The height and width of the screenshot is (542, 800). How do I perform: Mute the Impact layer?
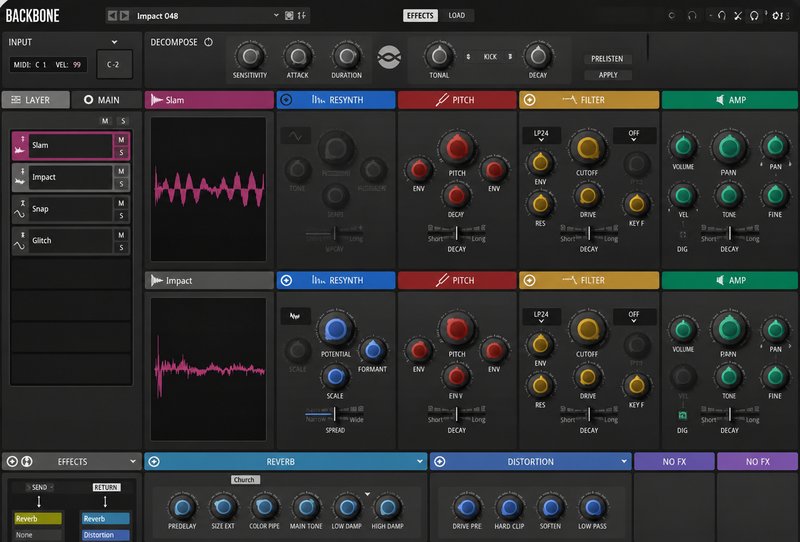point(121,171)
